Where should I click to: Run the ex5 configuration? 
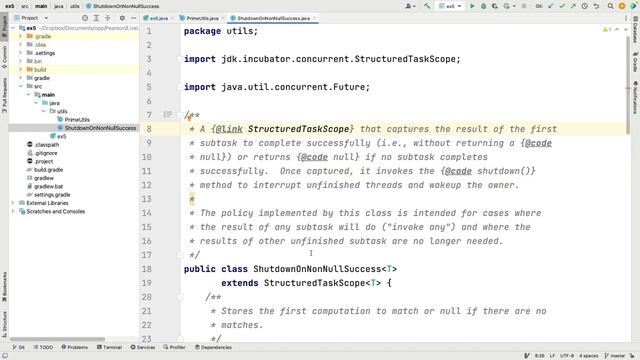[x=472, y=6]
